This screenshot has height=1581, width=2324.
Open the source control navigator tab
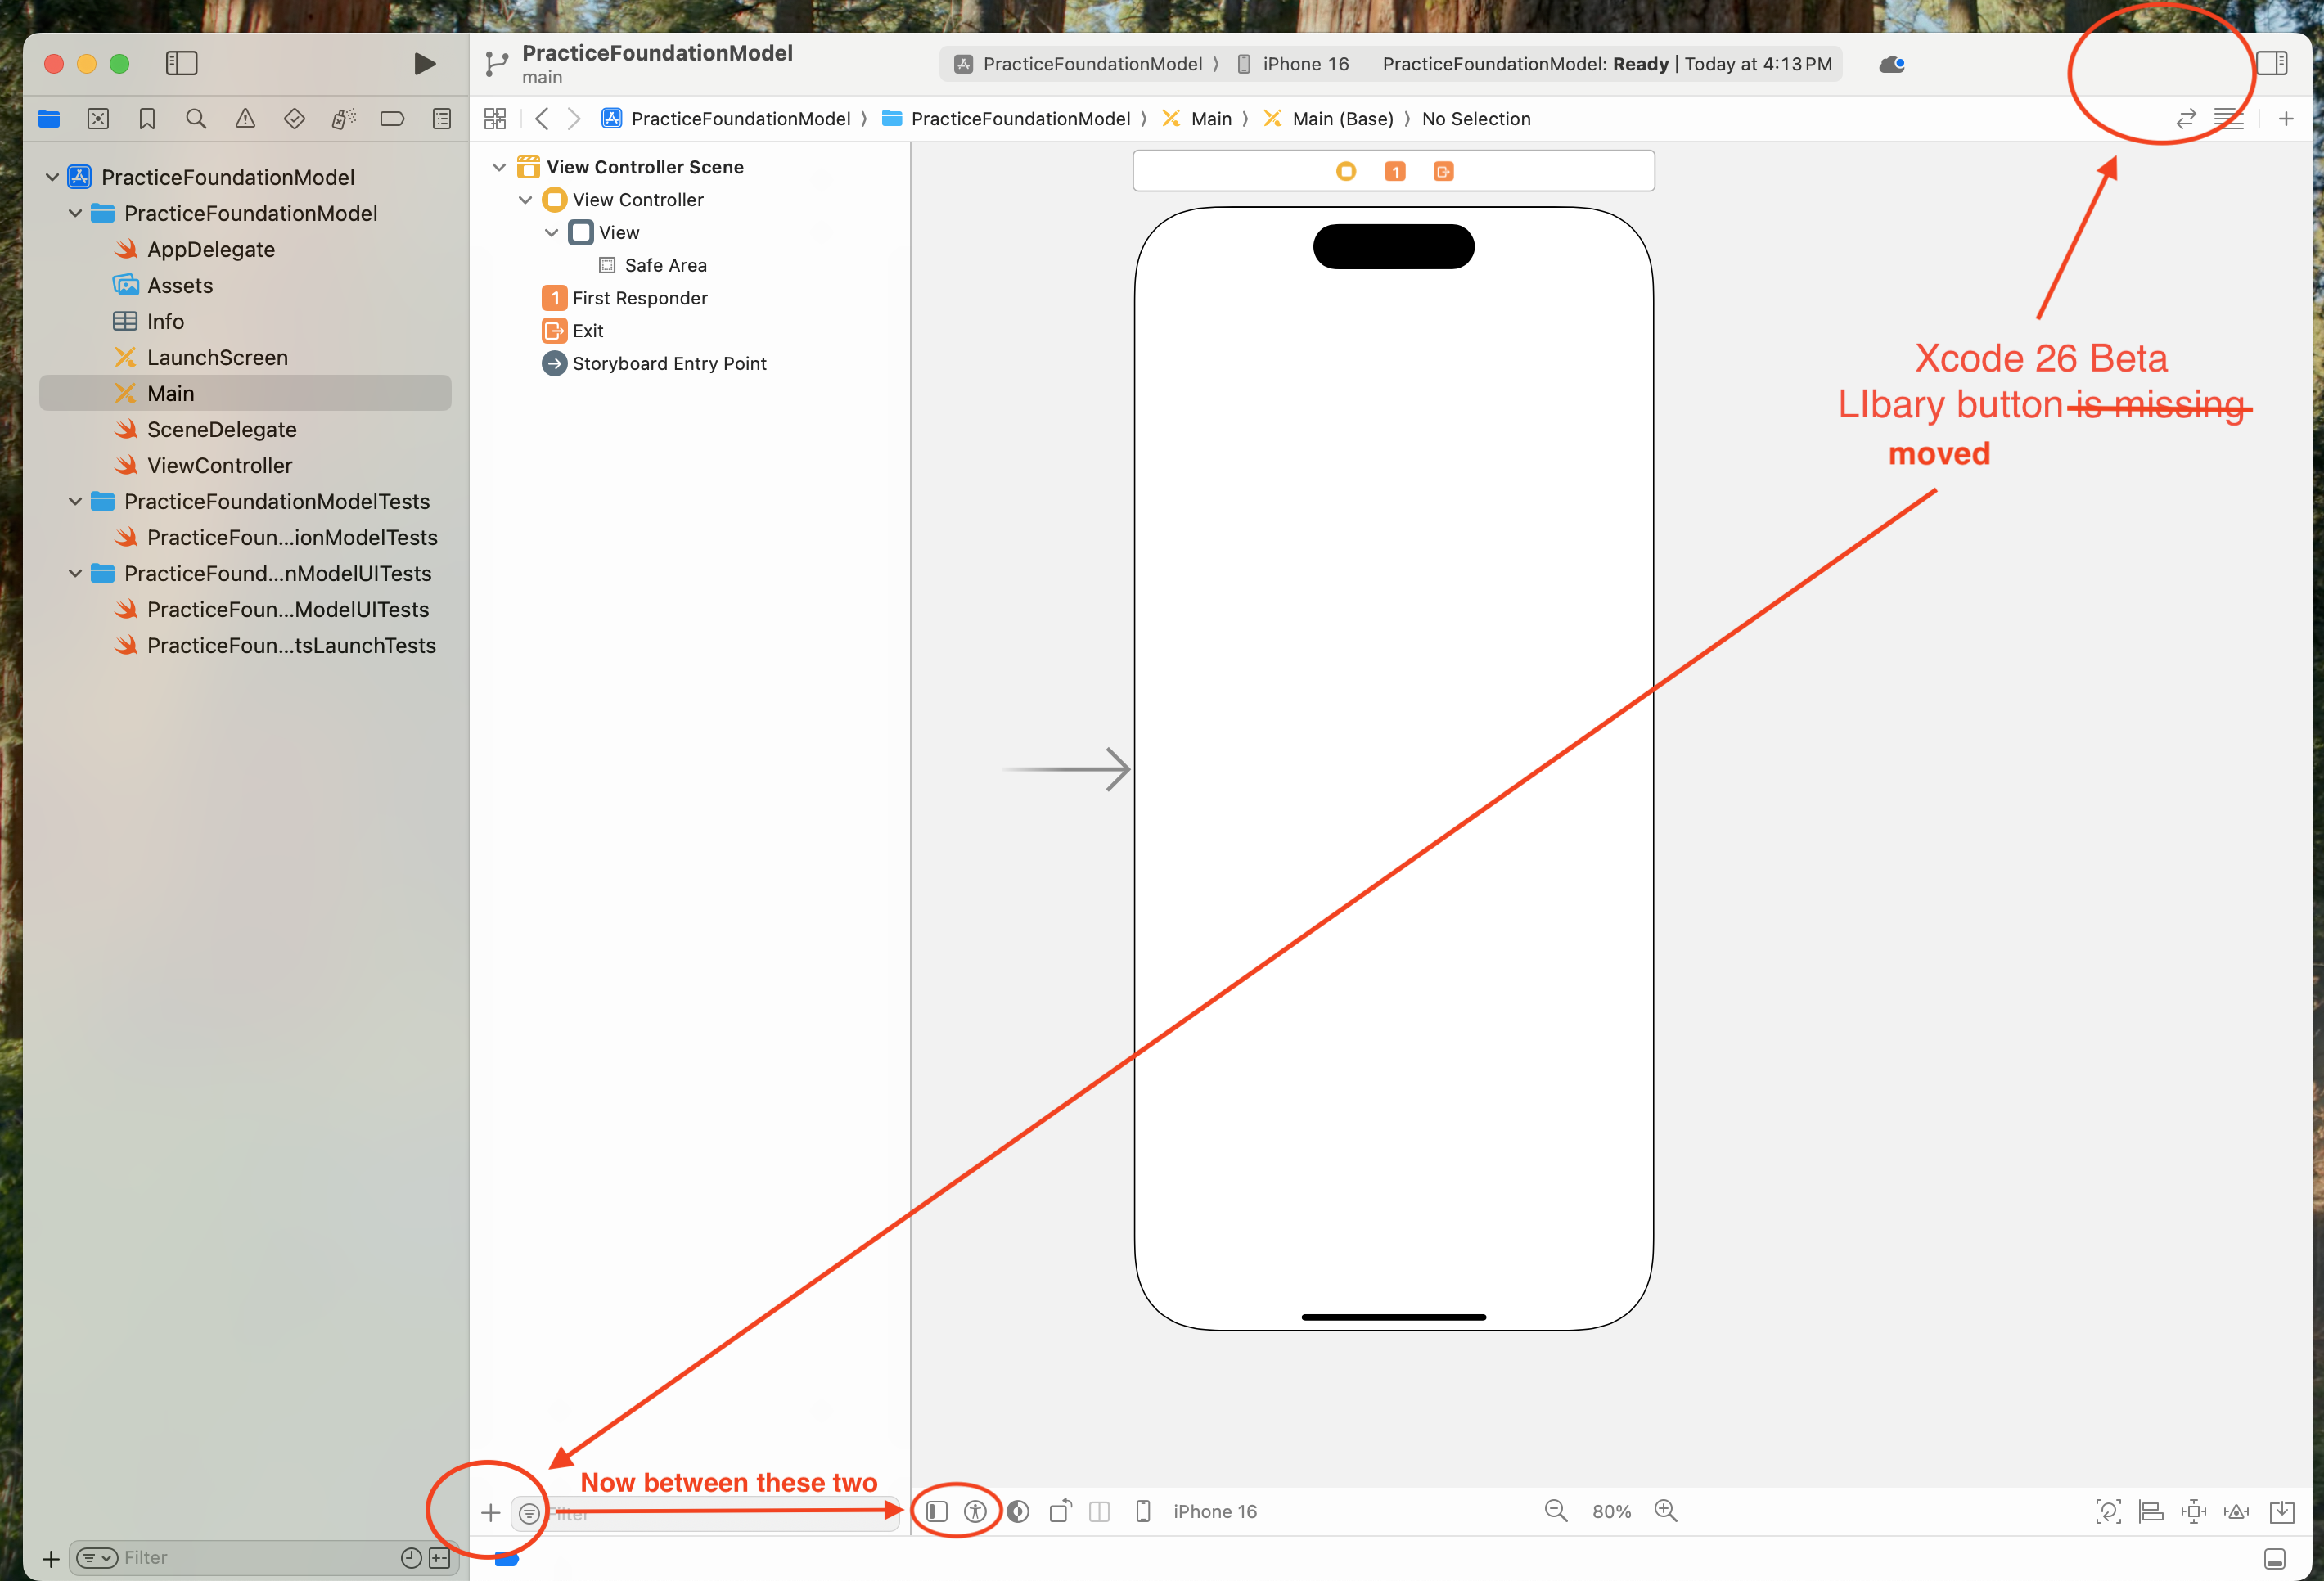98,119
